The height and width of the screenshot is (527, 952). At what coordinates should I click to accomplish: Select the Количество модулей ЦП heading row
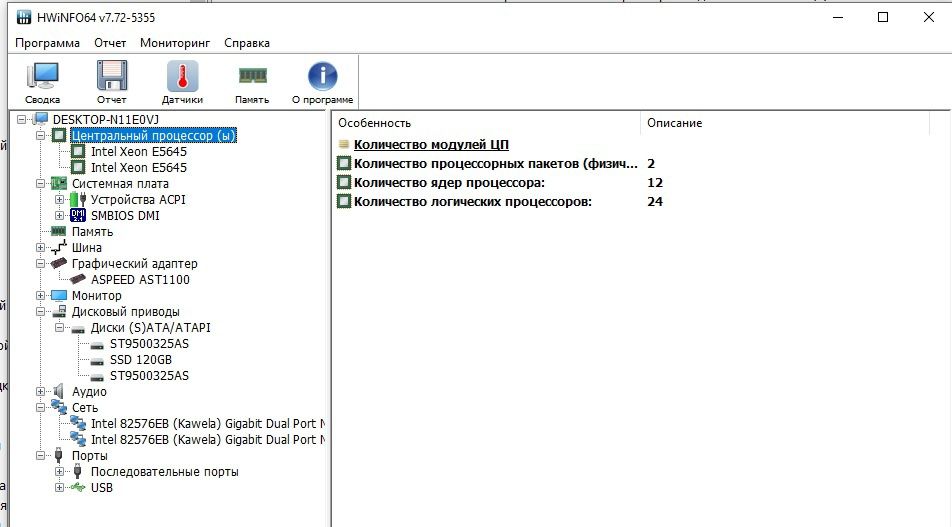coord(431,144)
